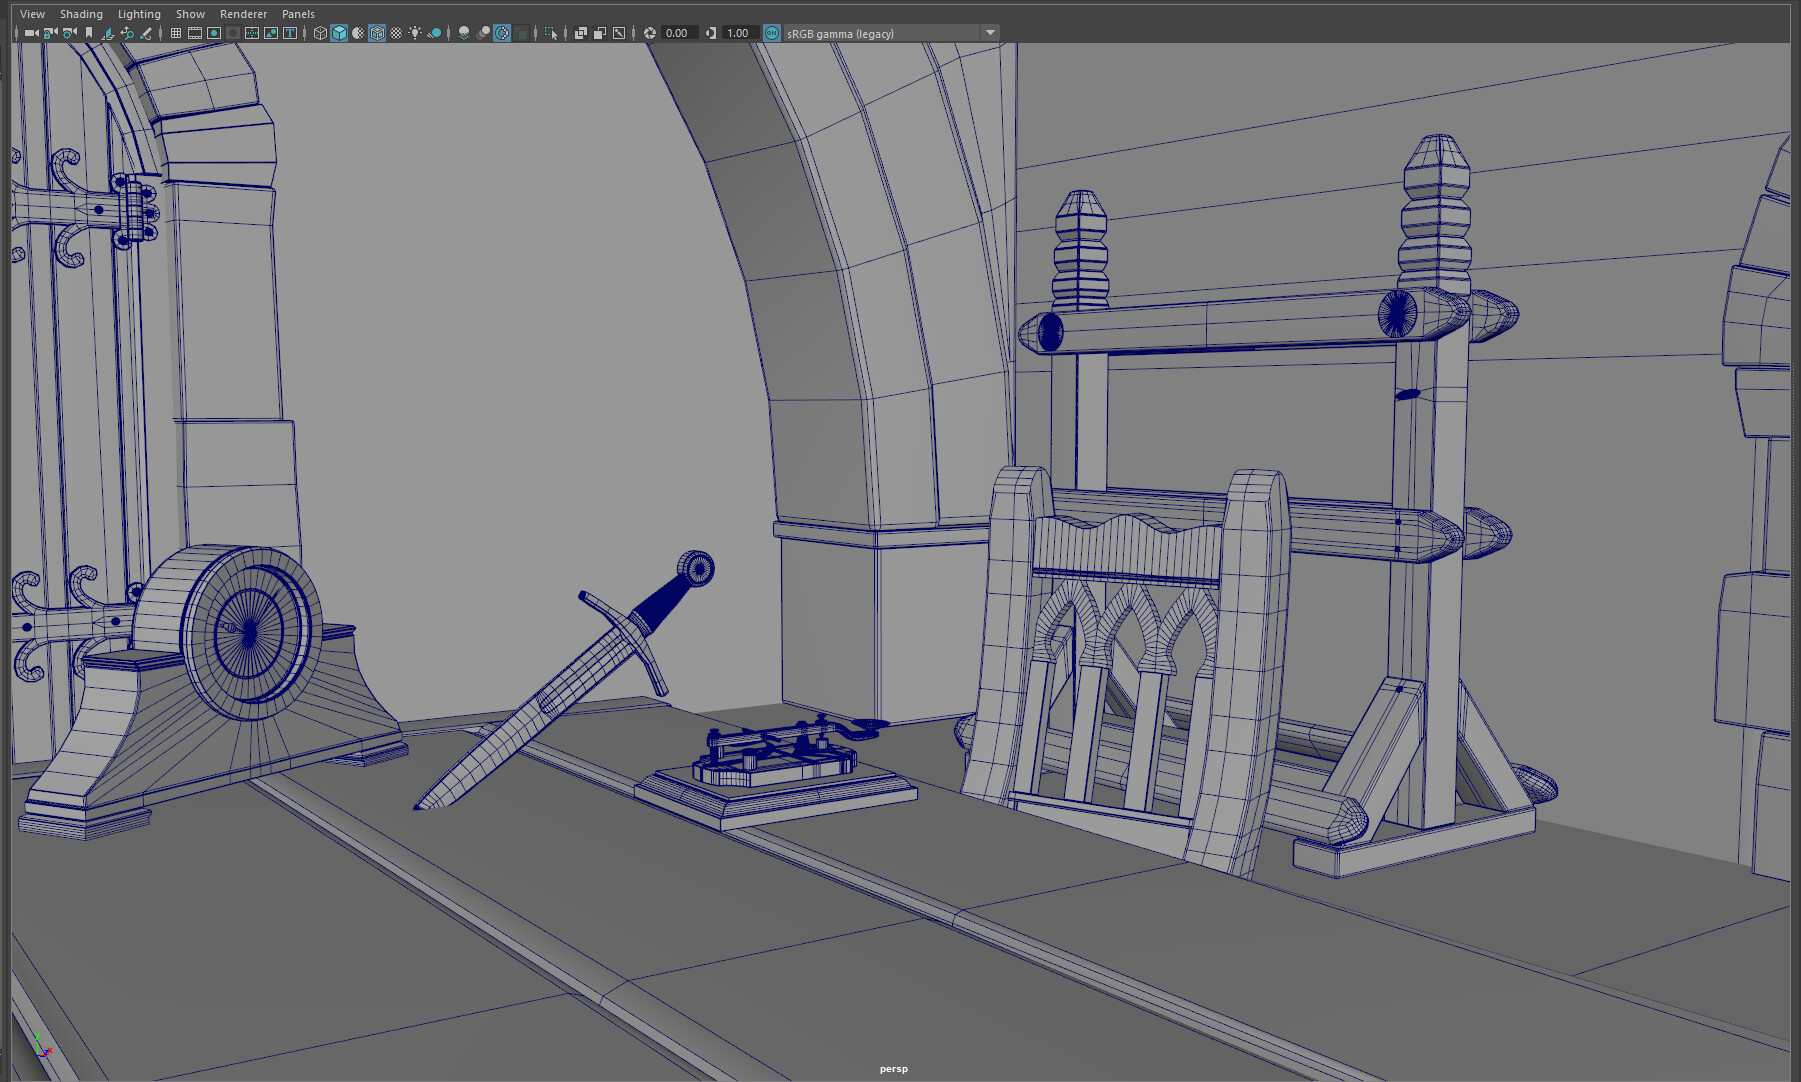1801x1082 pixels.
Task: Show the resolution gate
Action: (213, 33)
